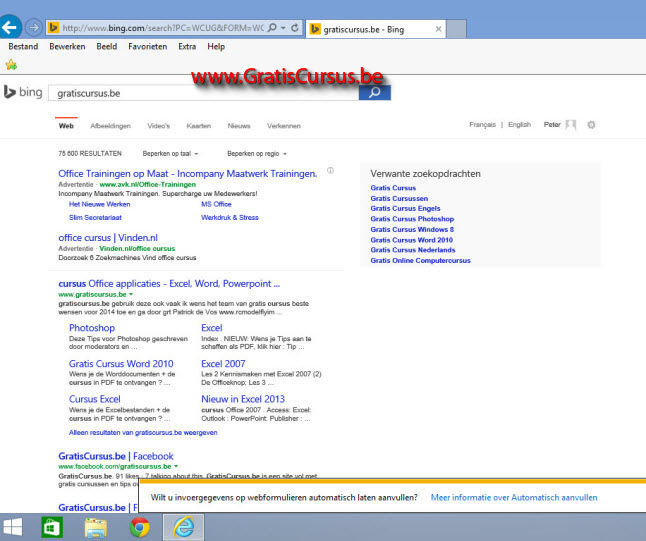Click the Bing logo

[x=23, y=92]
